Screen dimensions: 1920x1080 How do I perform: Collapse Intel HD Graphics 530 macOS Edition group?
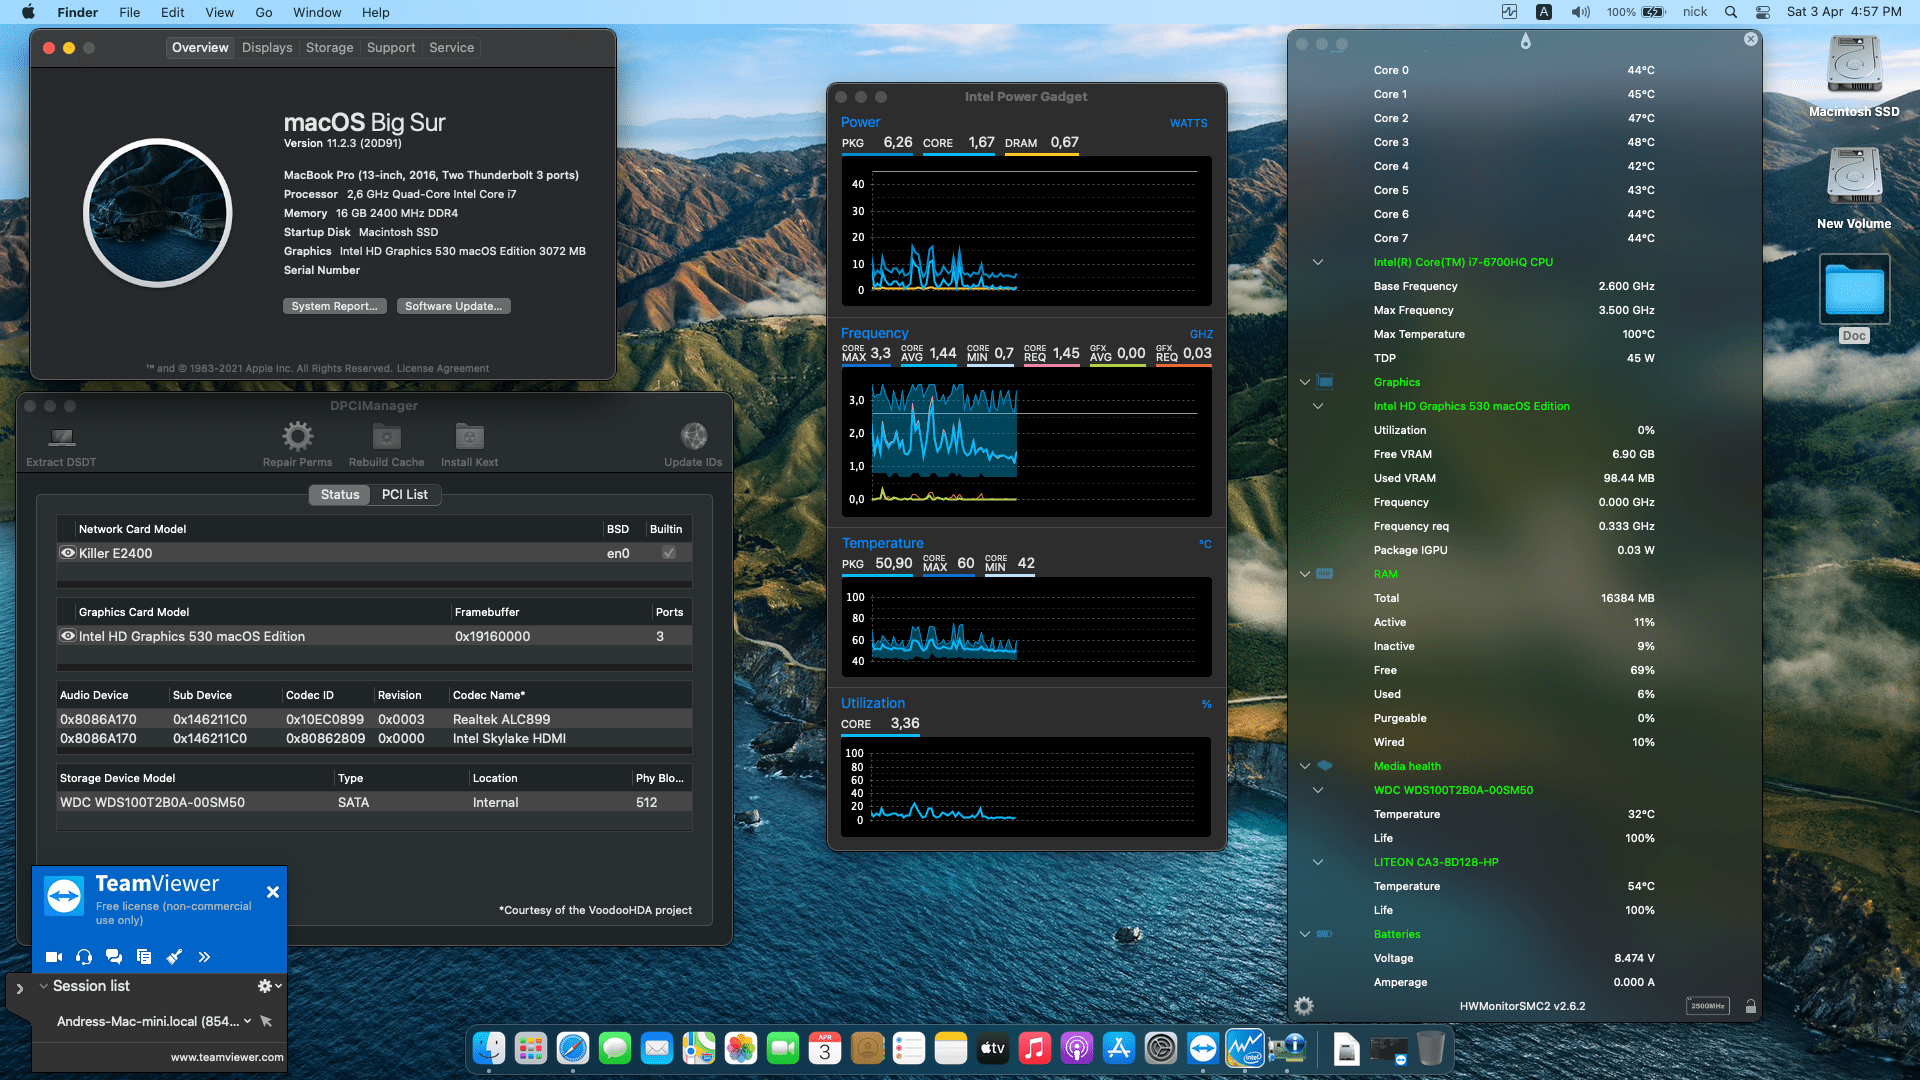pyautogui.click(x=1317, y=406)
